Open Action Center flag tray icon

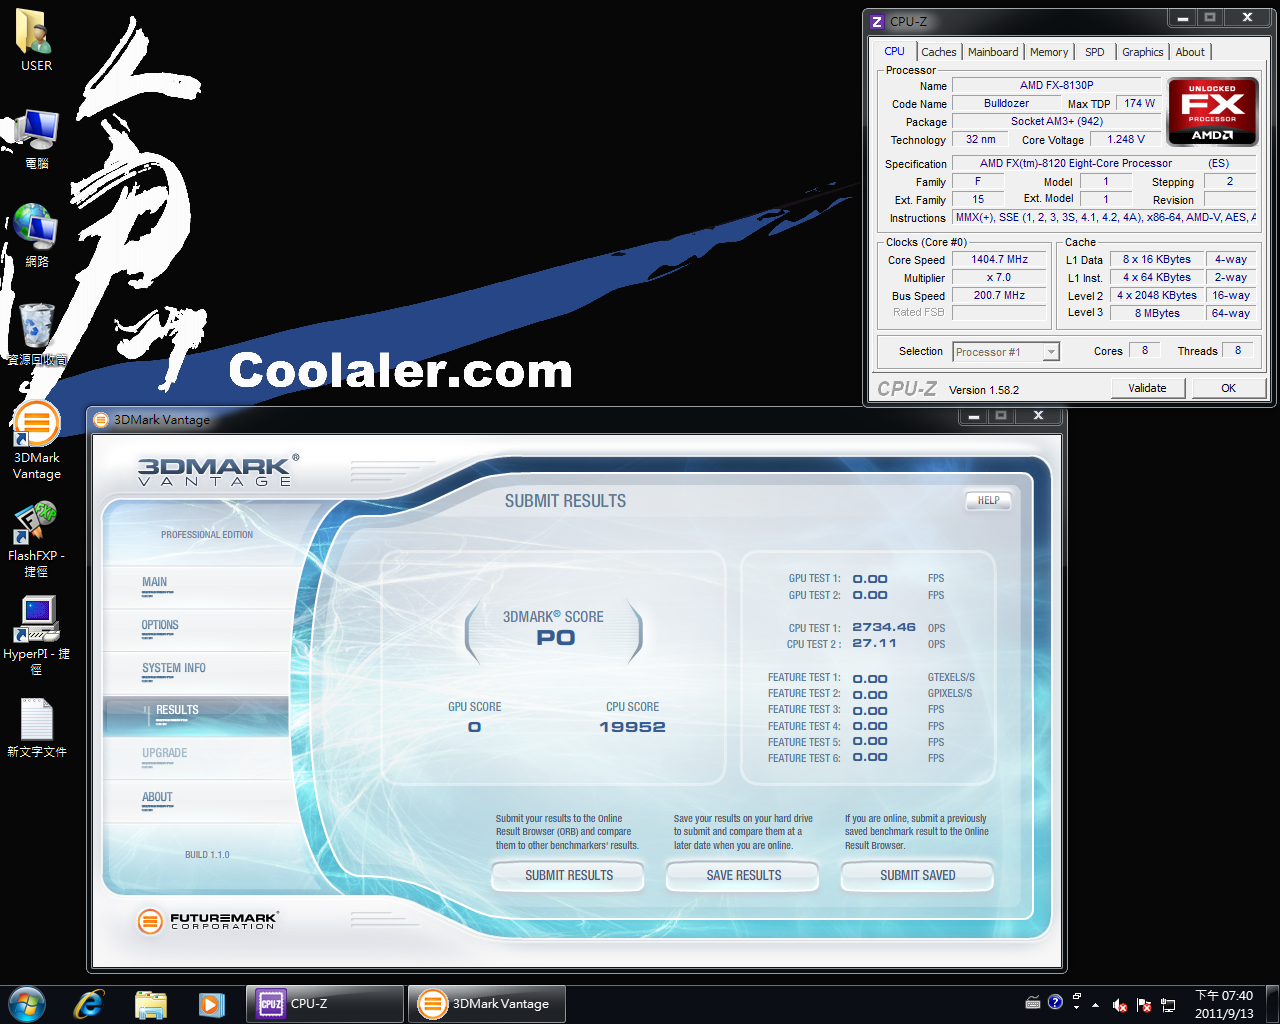tap(1144, 1005)
